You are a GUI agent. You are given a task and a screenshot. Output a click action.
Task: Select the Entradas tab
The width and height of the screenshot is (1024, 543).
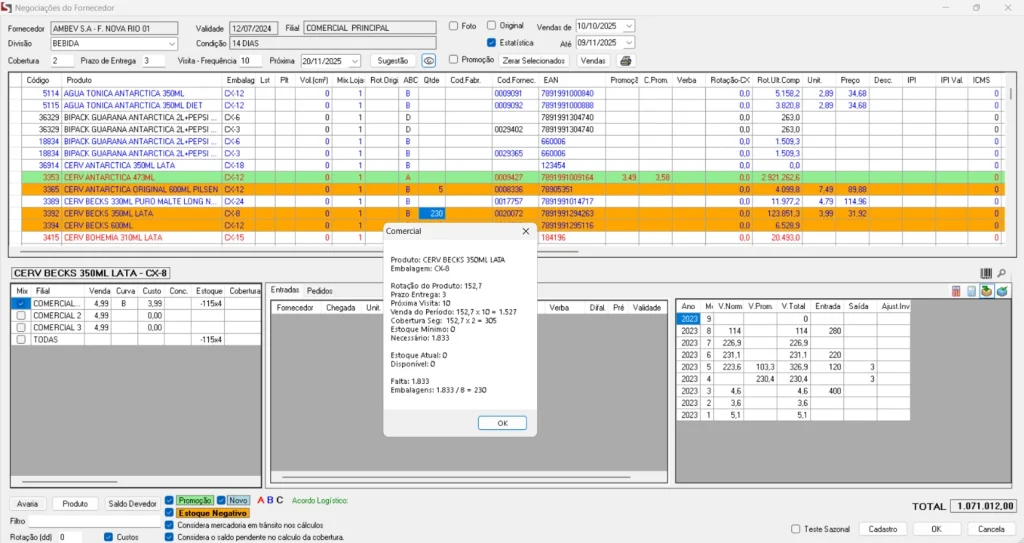(286, 290)
